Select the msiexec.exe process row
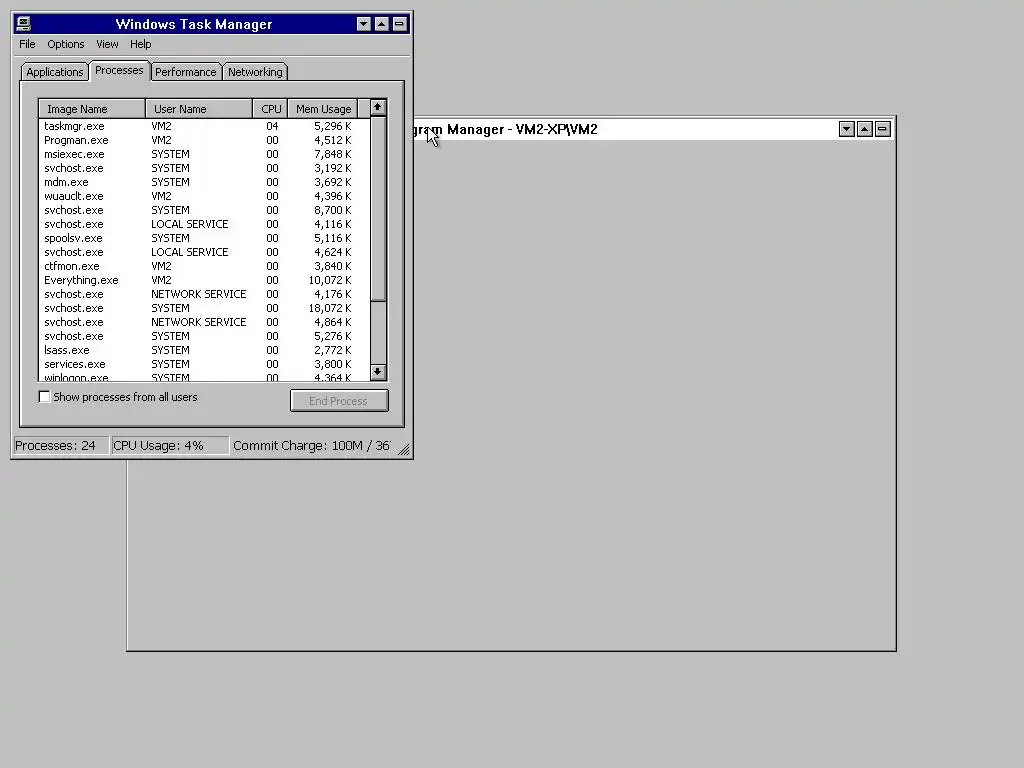 [x=204, y=154]
